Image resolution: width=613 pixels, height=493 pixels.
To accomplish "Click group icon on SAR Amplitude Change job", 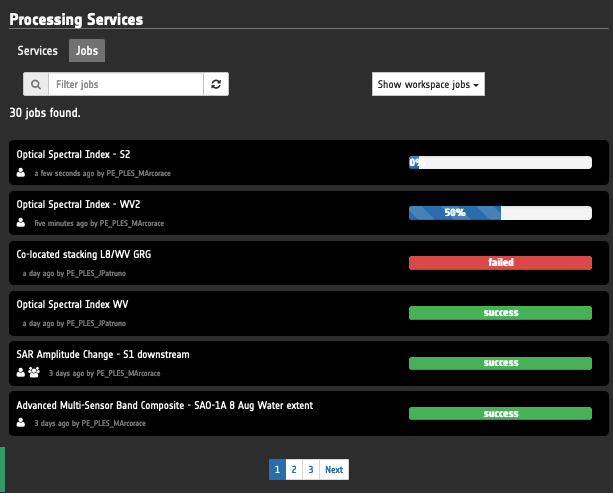I will pyautogui.click(x=35, y=373).
